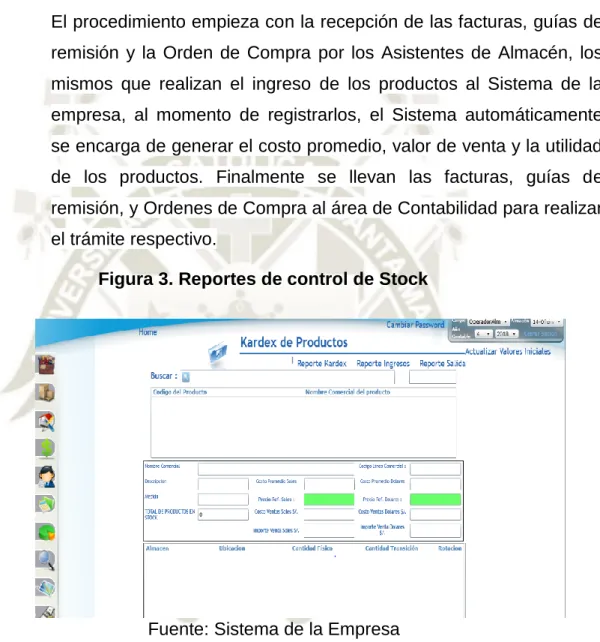This screenshot has width=600, height=642.
Task: Click the Cantidad Transicion column header
Action: tap(392, 549)
